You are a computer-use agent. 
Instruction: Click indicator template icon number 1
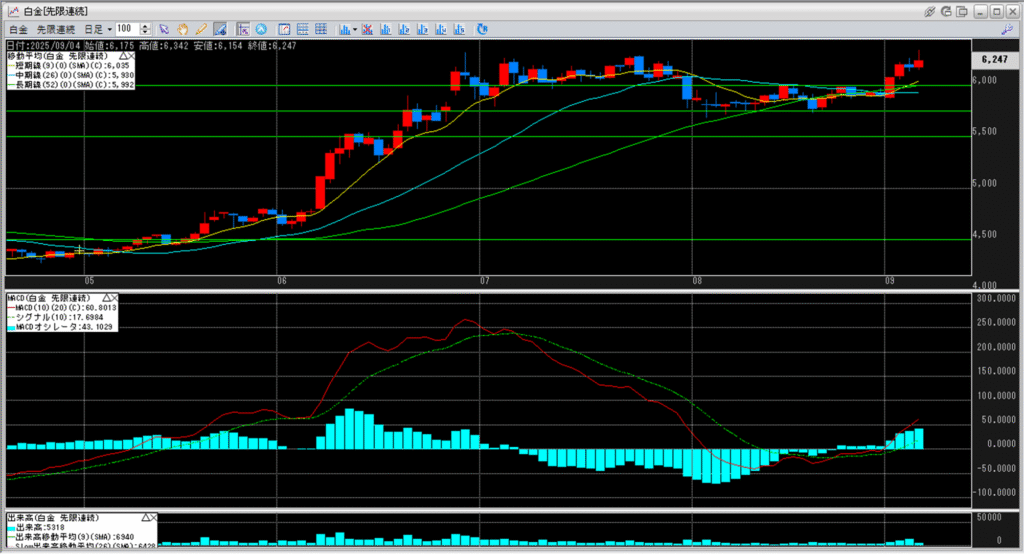(385, 29)
